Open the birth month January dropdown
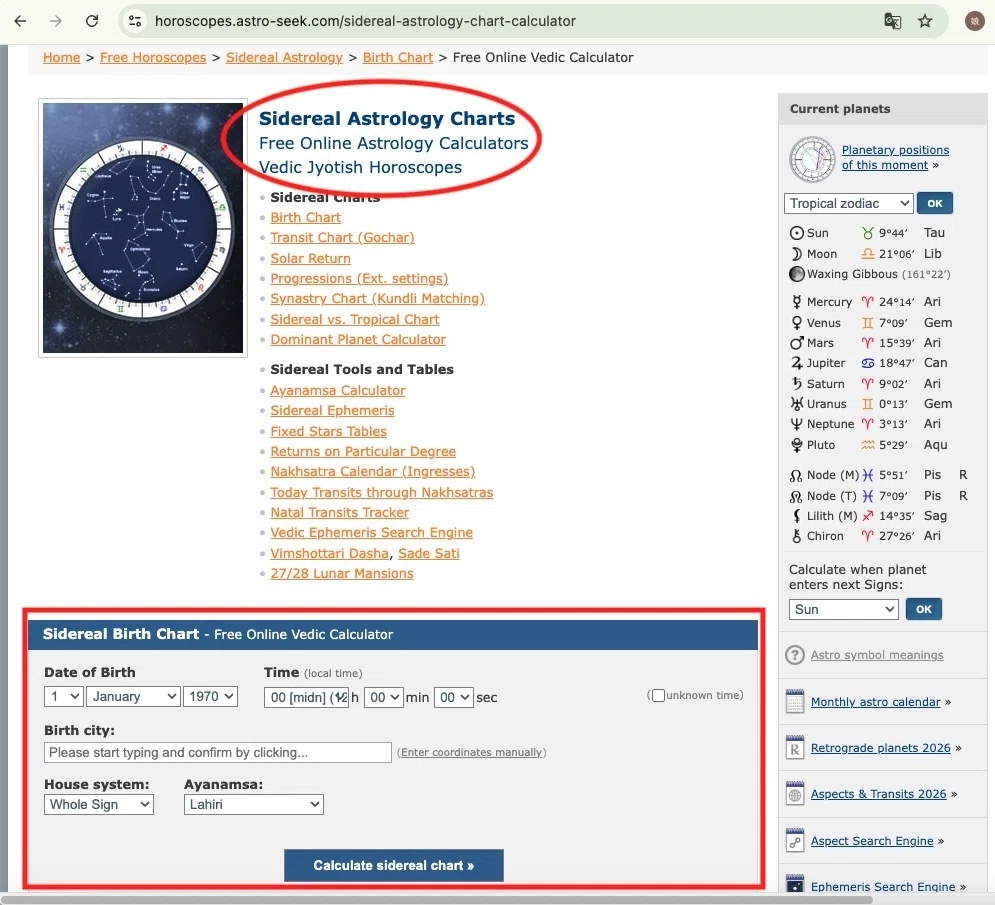995x905 pixels. tap(133, 697)
